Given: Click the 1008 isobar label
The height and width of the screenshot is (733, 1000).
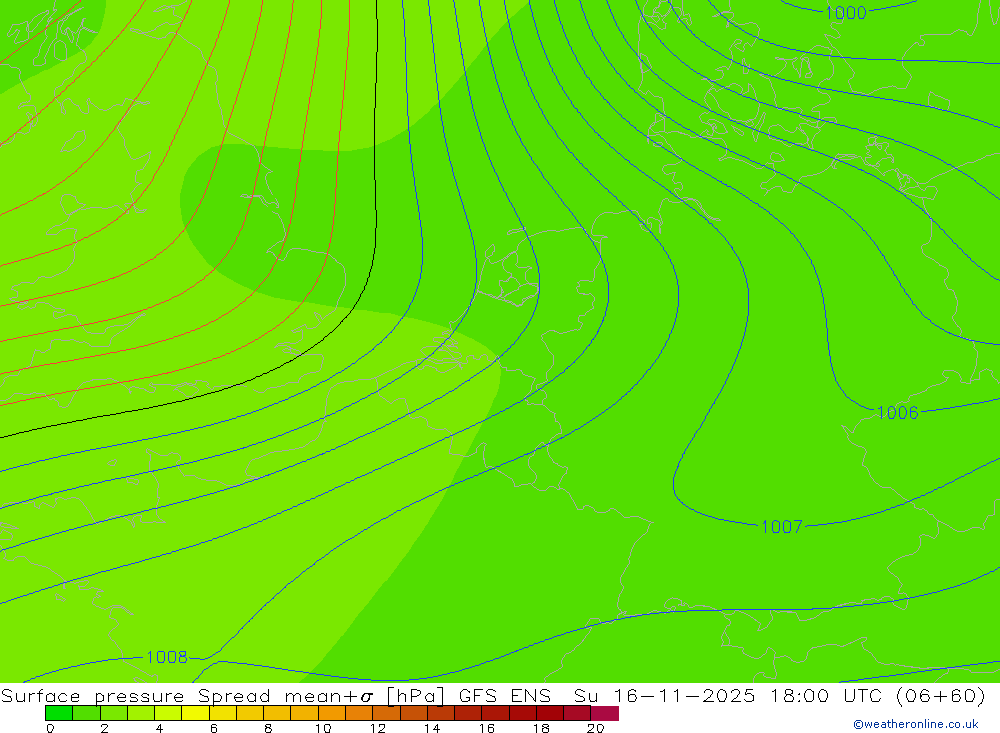Looking at the screenshot, I should (167, 657).
